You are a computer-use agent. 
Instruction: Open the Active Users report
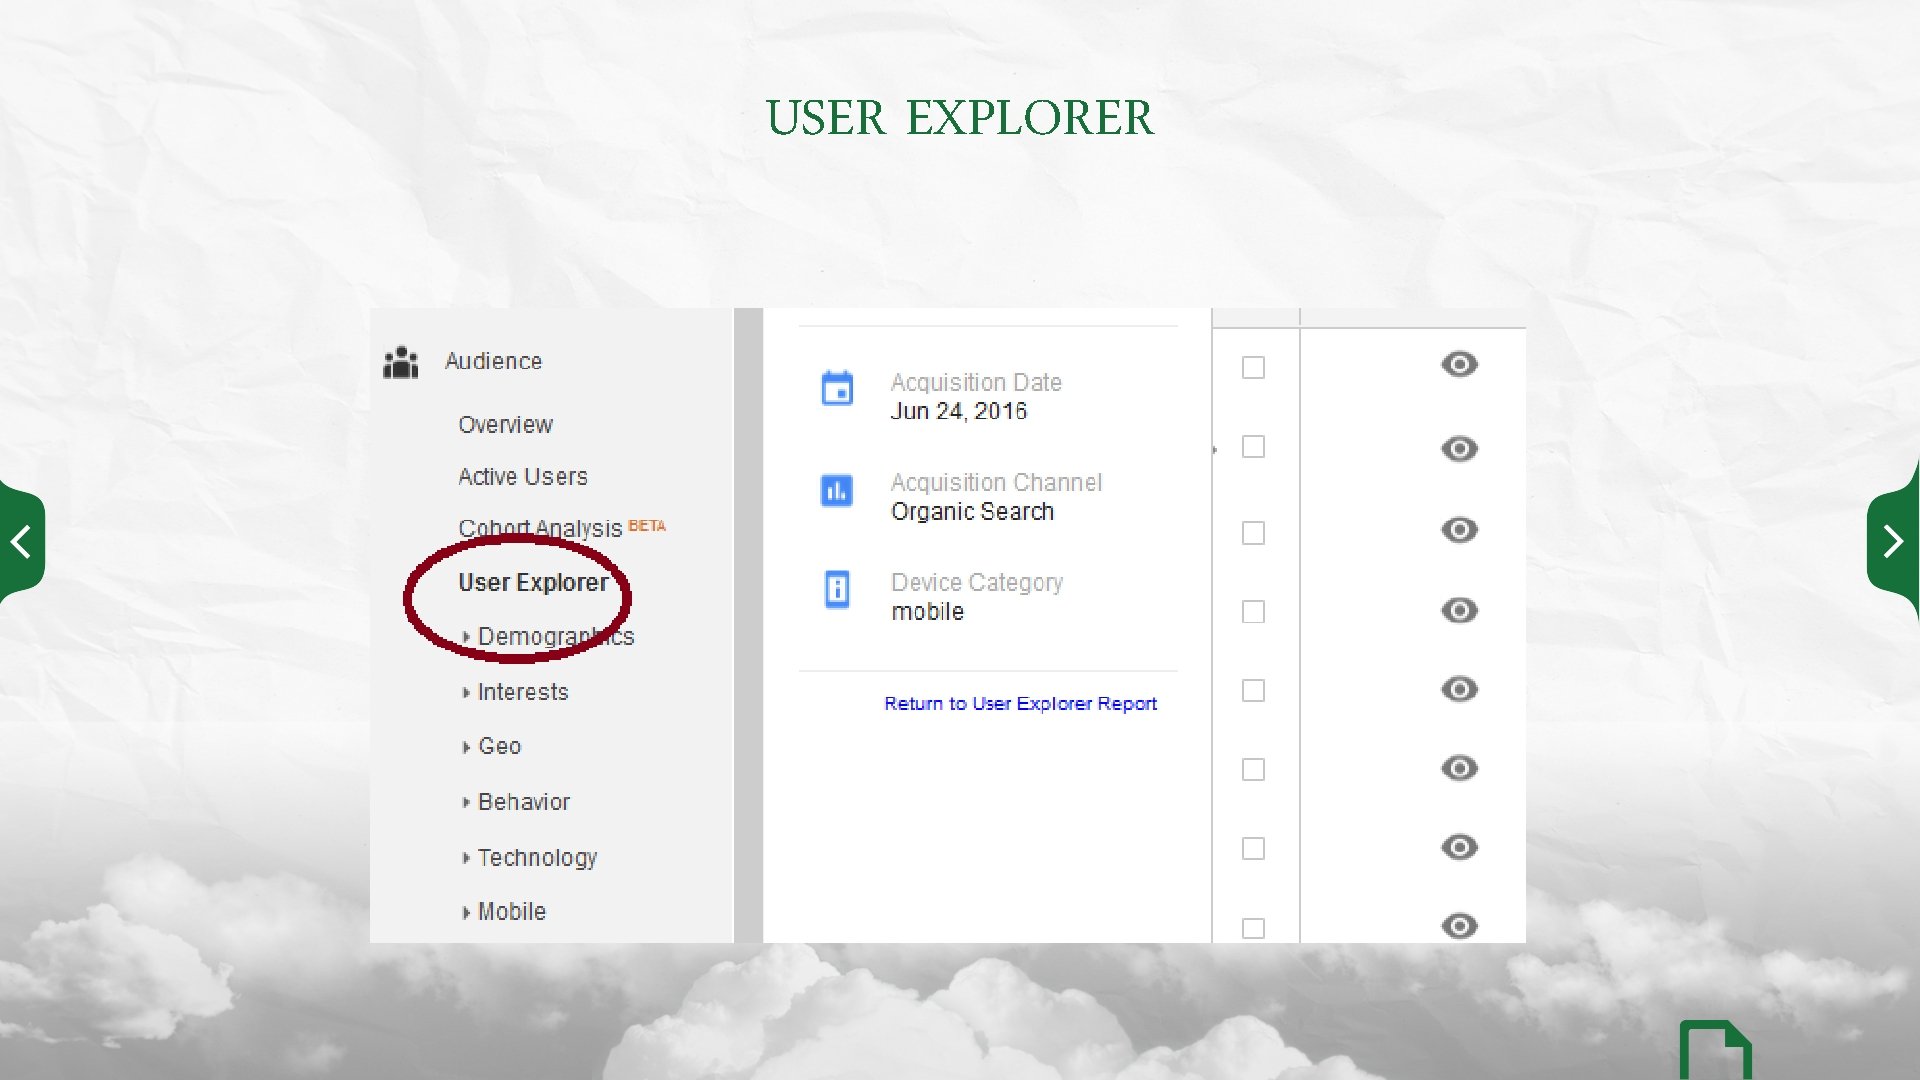(523, 477)
